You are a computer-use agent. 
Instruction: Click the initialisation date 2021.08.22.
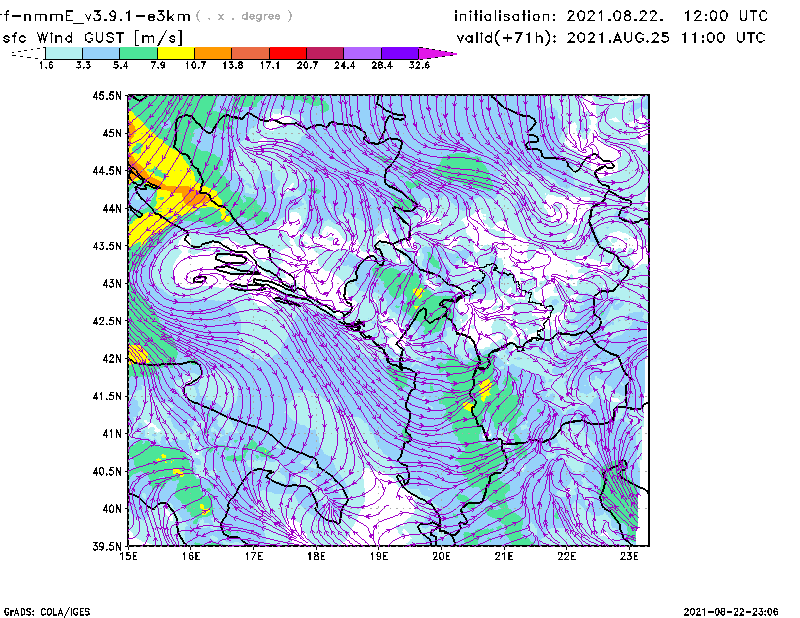pos(615,16)
